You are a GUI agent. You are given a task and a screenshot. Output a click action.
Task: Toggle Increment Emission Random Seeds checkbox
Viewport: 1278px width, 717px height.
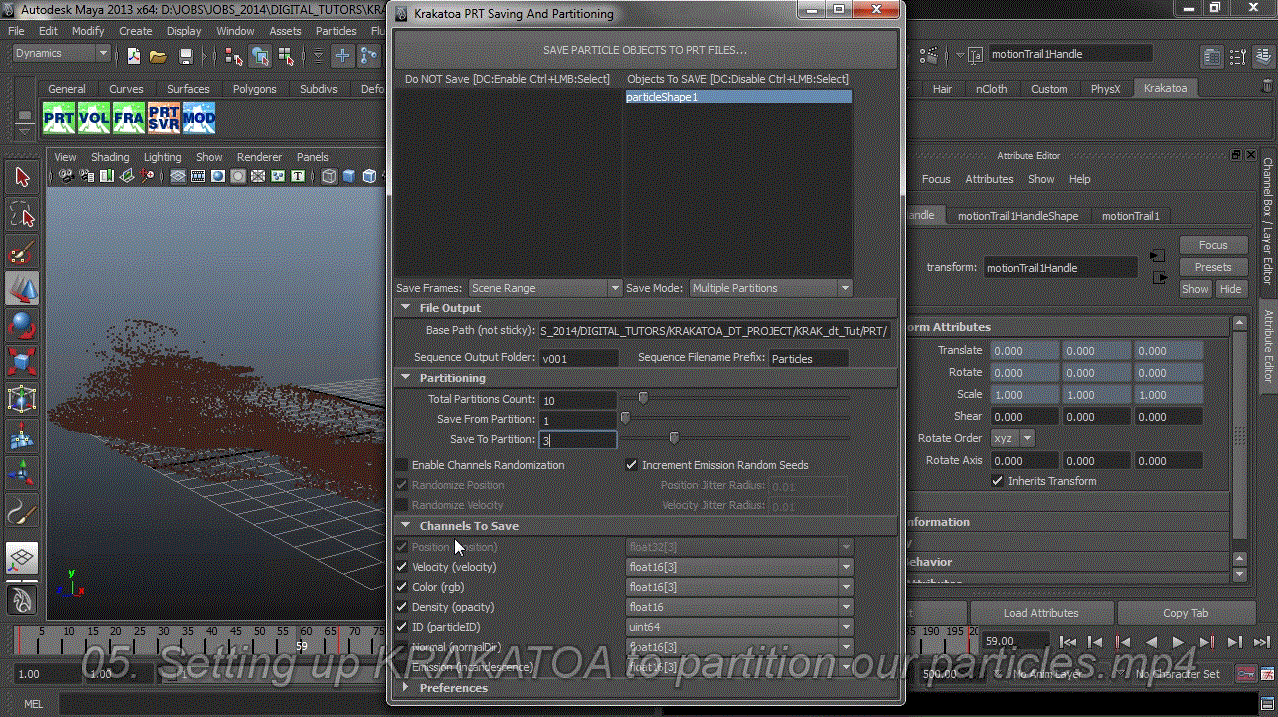tap(631, 465)
